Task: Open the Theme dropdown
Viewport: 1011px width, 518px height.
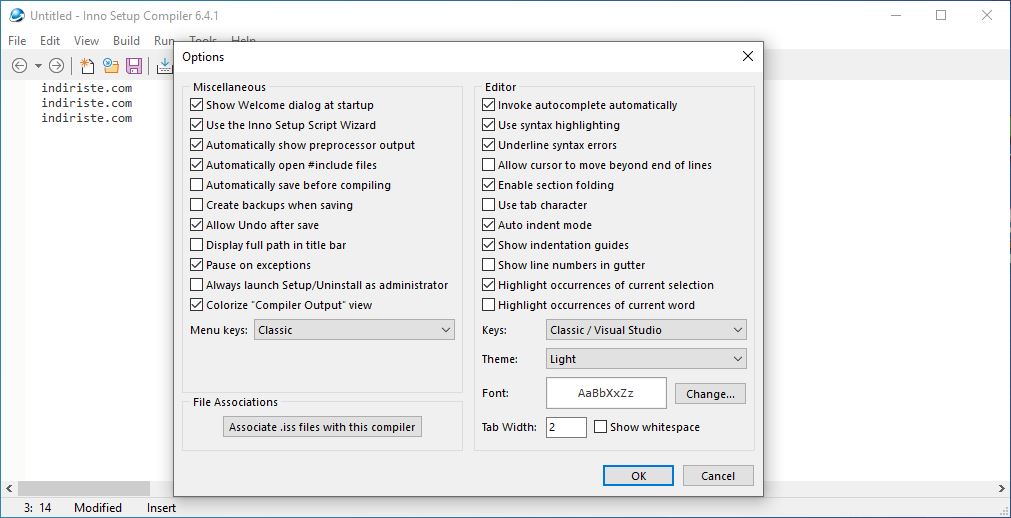Action: pos(646,359)
